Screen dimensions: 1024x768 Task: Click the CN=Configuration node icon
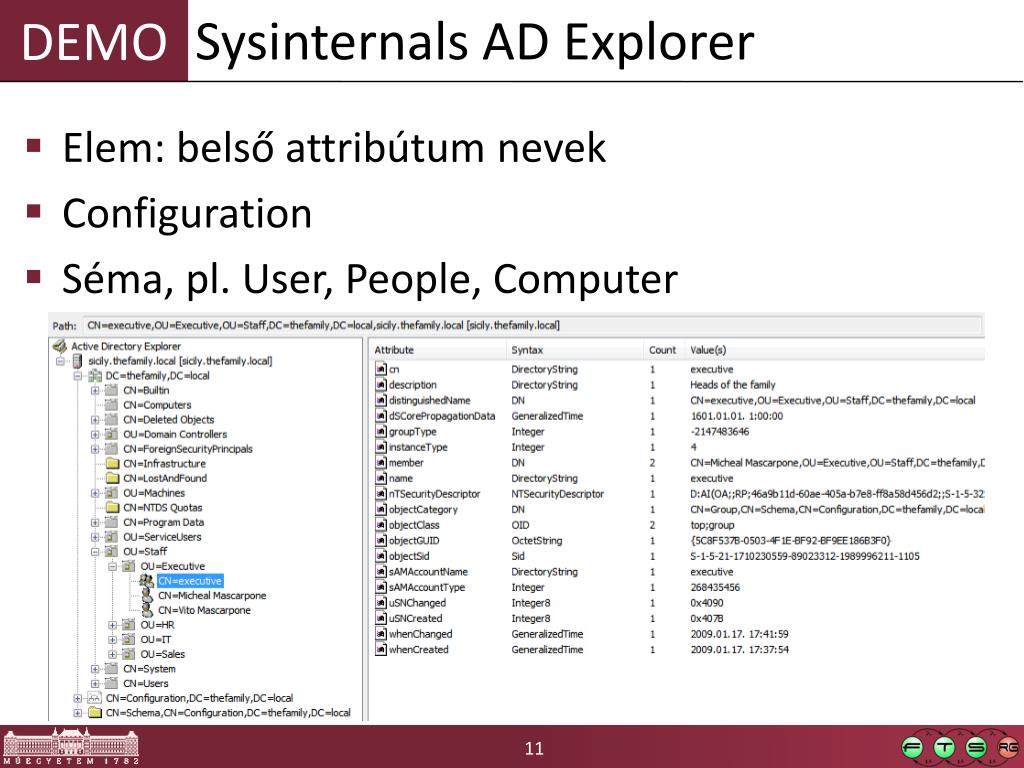pyautogui.click(x=95, y=698)
